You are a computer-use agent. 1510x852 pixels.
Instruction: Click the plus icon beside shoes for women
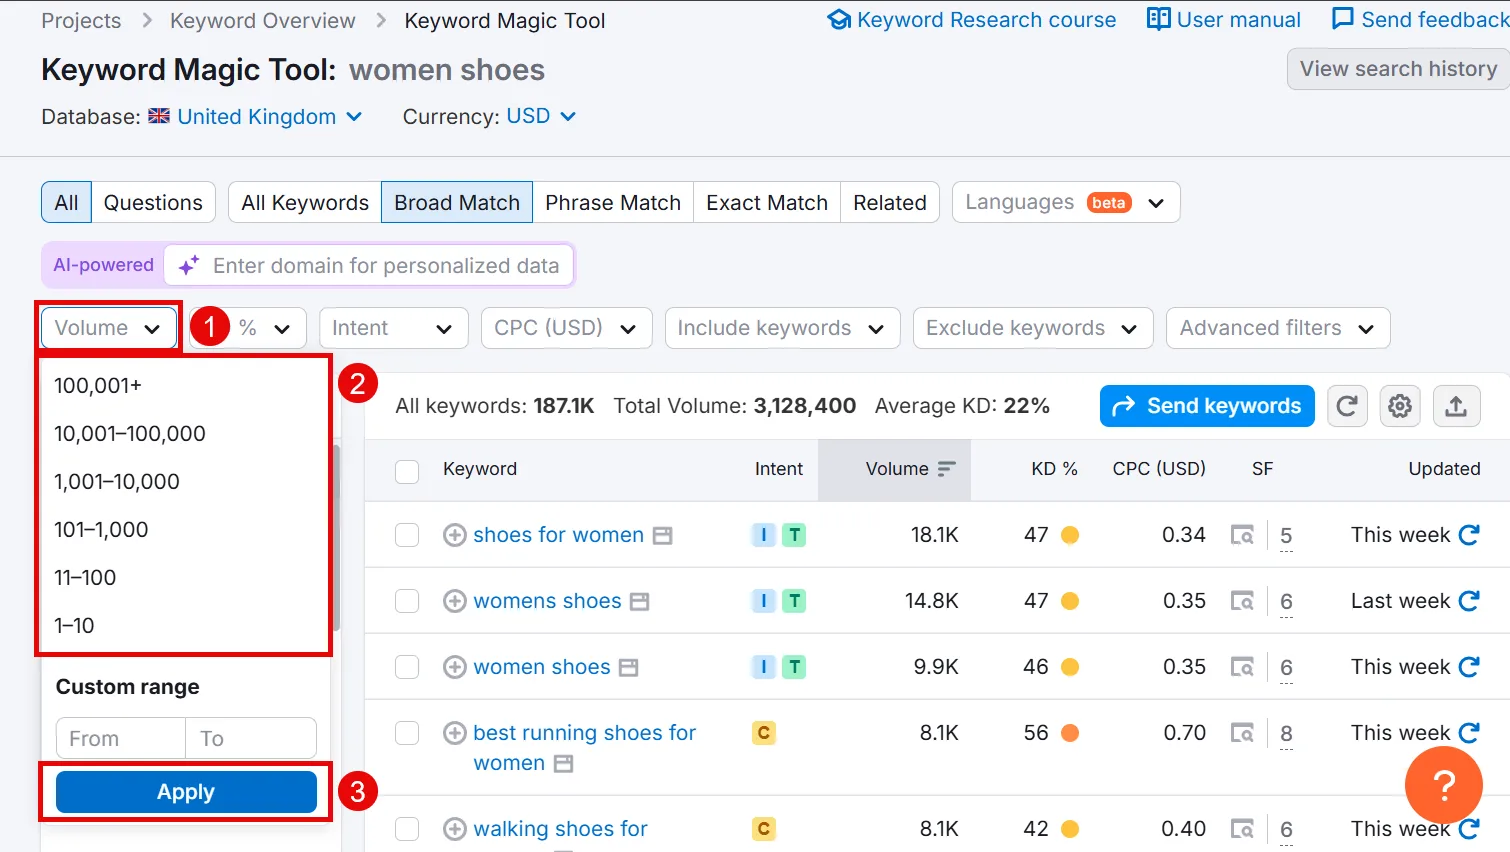pyautogui.click(x=455, y=535)
